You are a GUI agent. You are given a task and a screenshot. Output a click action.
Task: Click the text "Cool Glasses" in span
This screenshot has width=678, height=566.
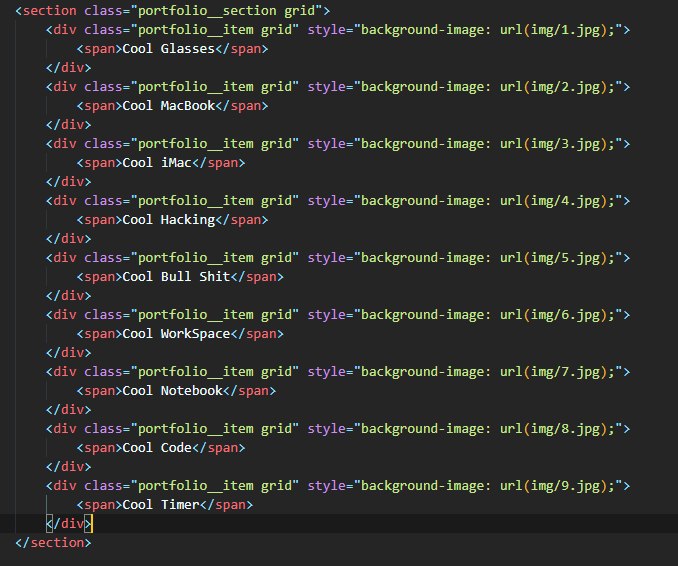coord(169,49)
